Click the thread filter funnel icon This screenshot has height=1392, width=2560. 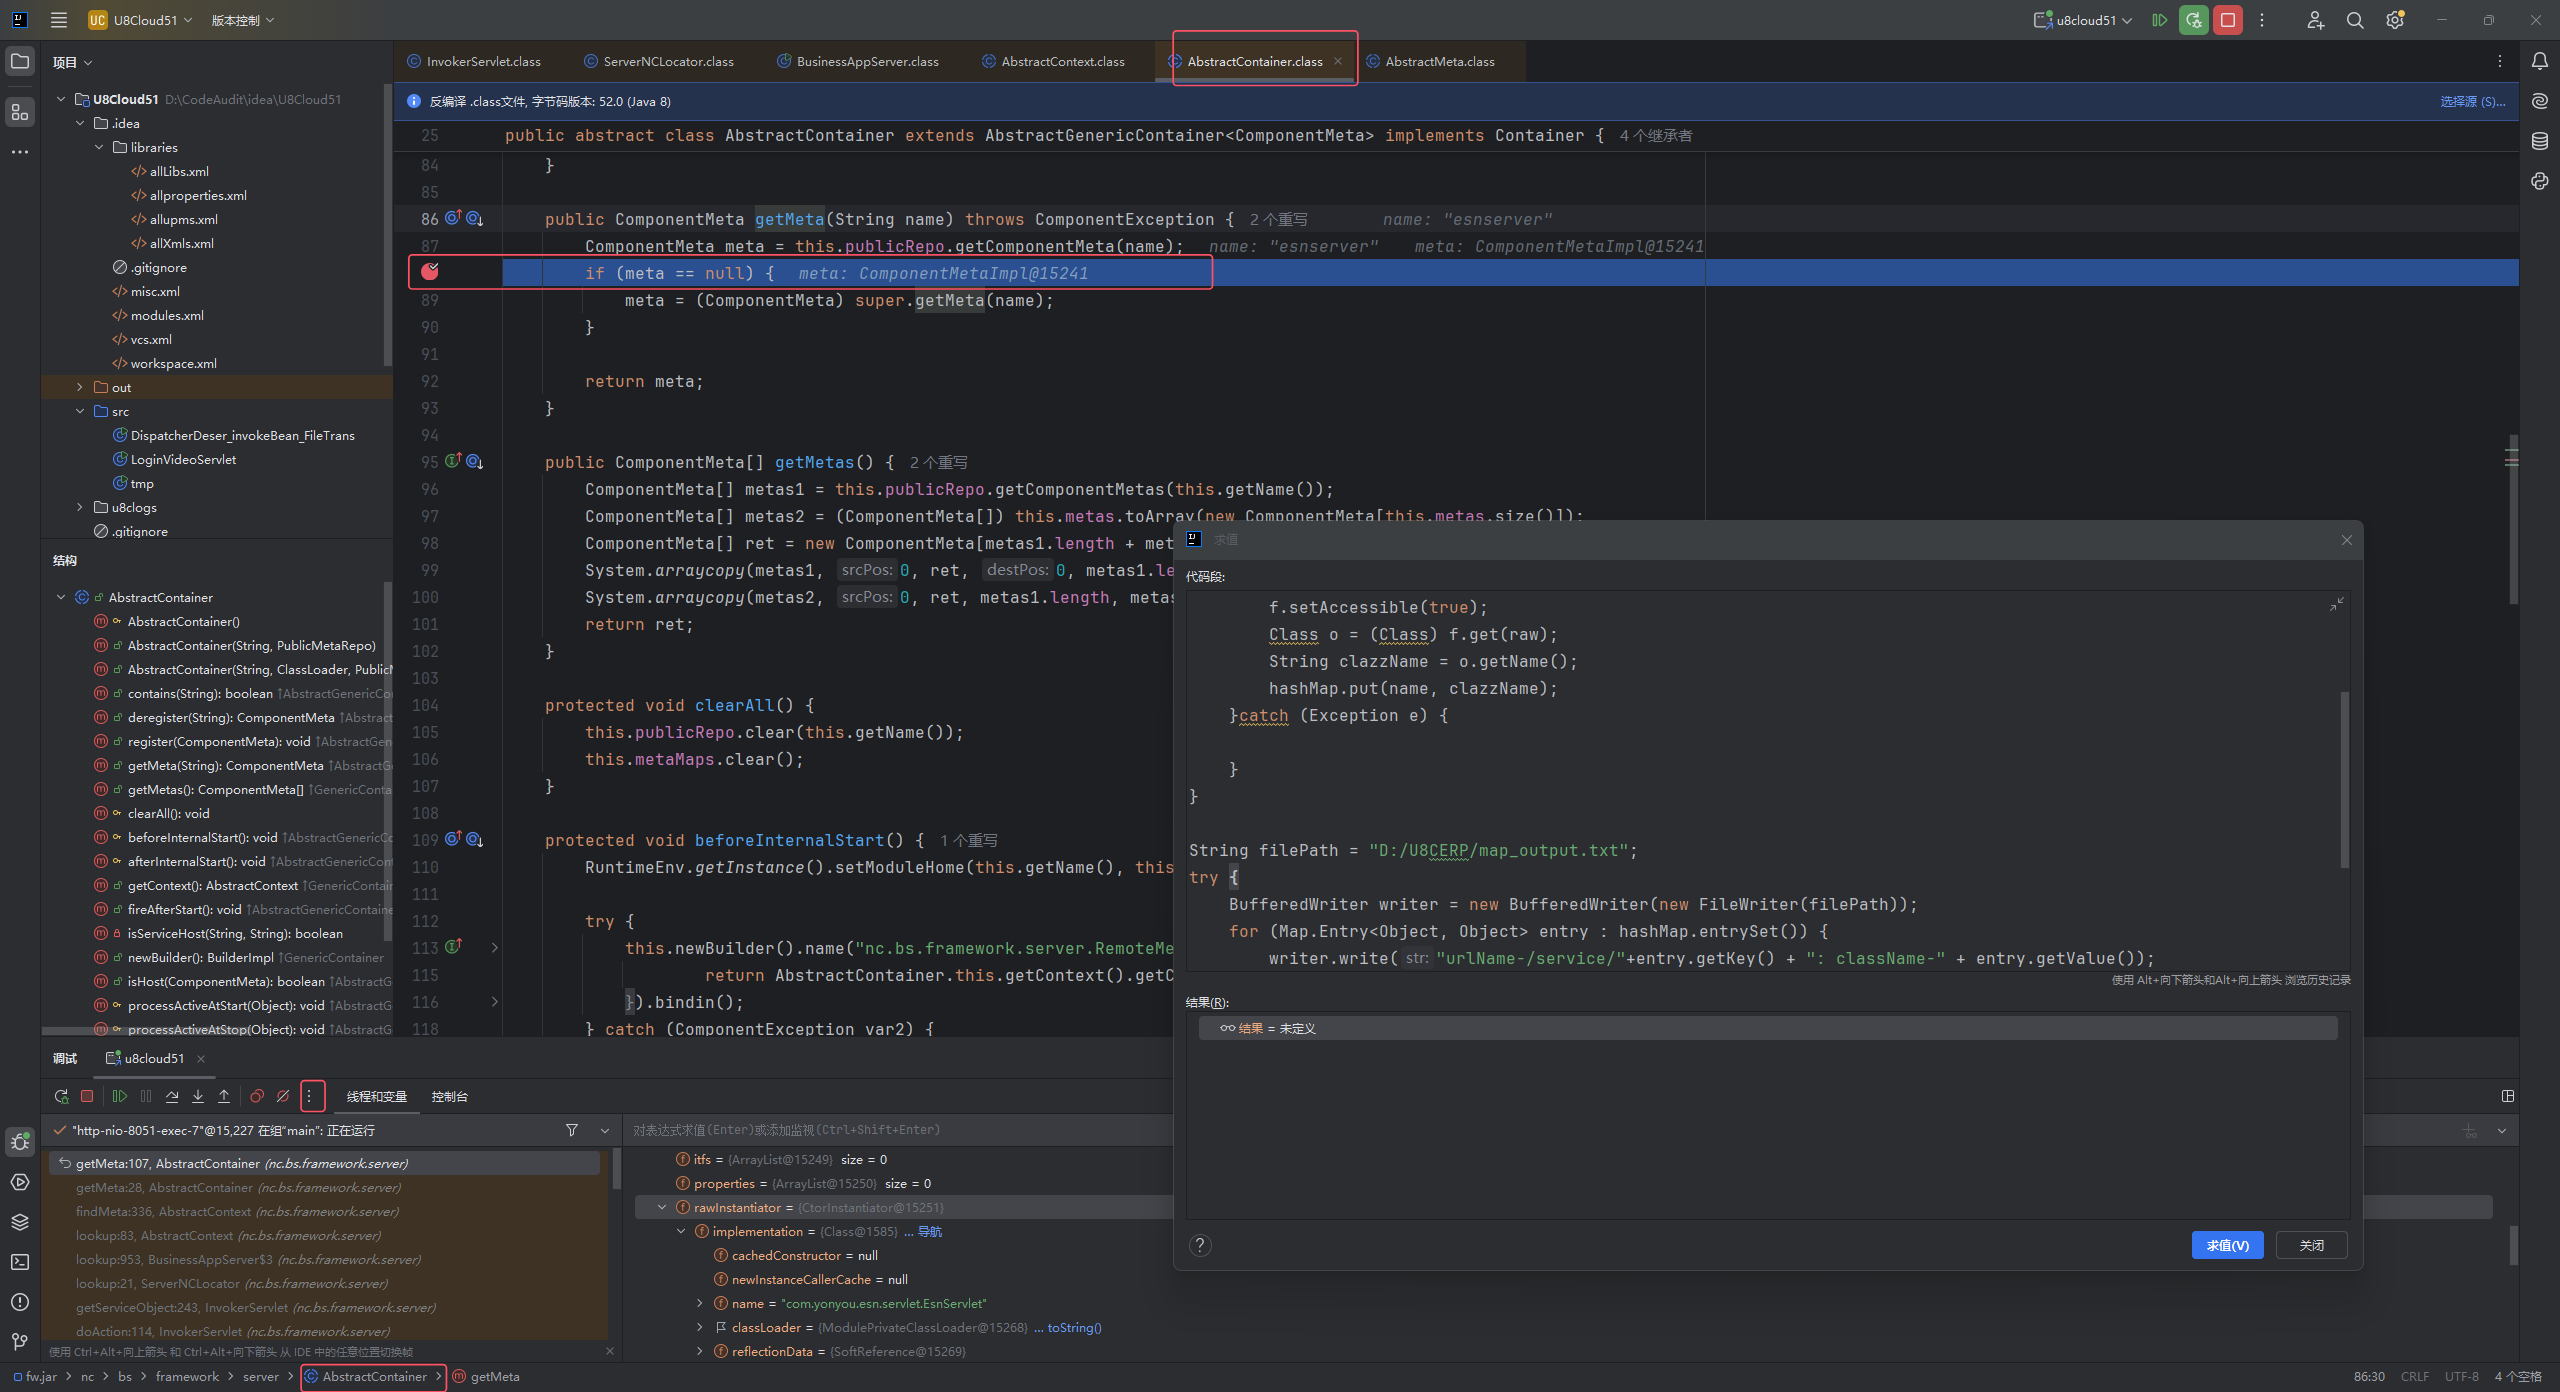click(572, 1130)
